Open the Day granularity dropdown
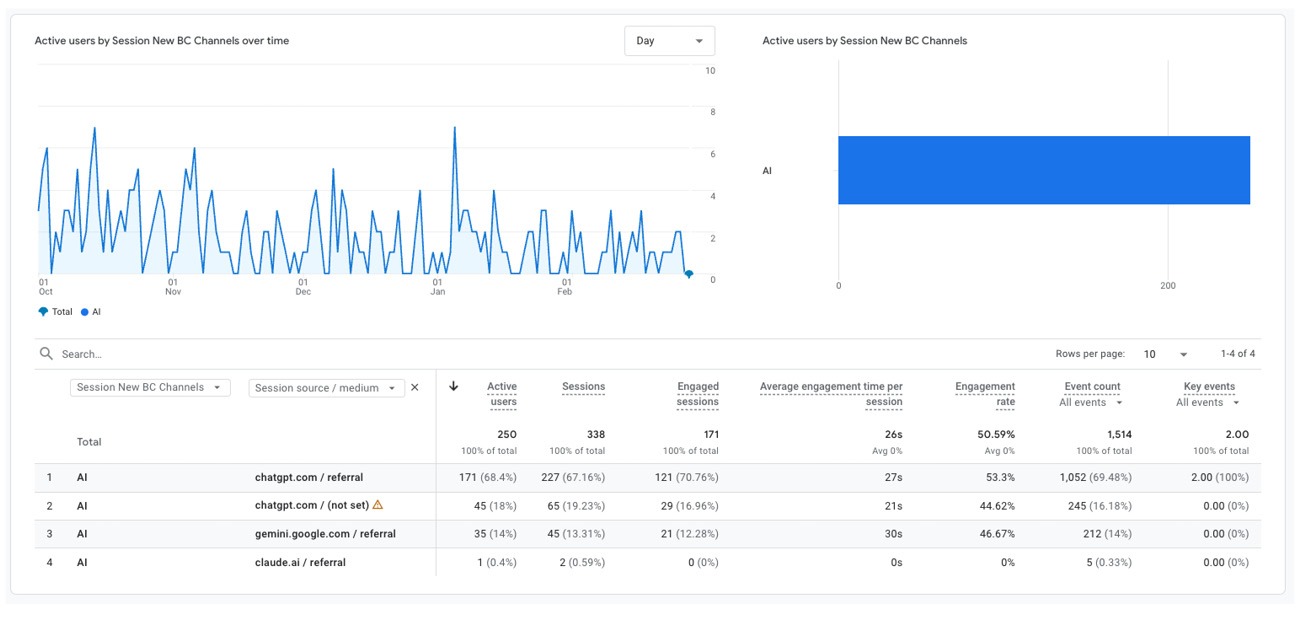This screenshot has width=1300, height=618. click(x=669, y=40)
